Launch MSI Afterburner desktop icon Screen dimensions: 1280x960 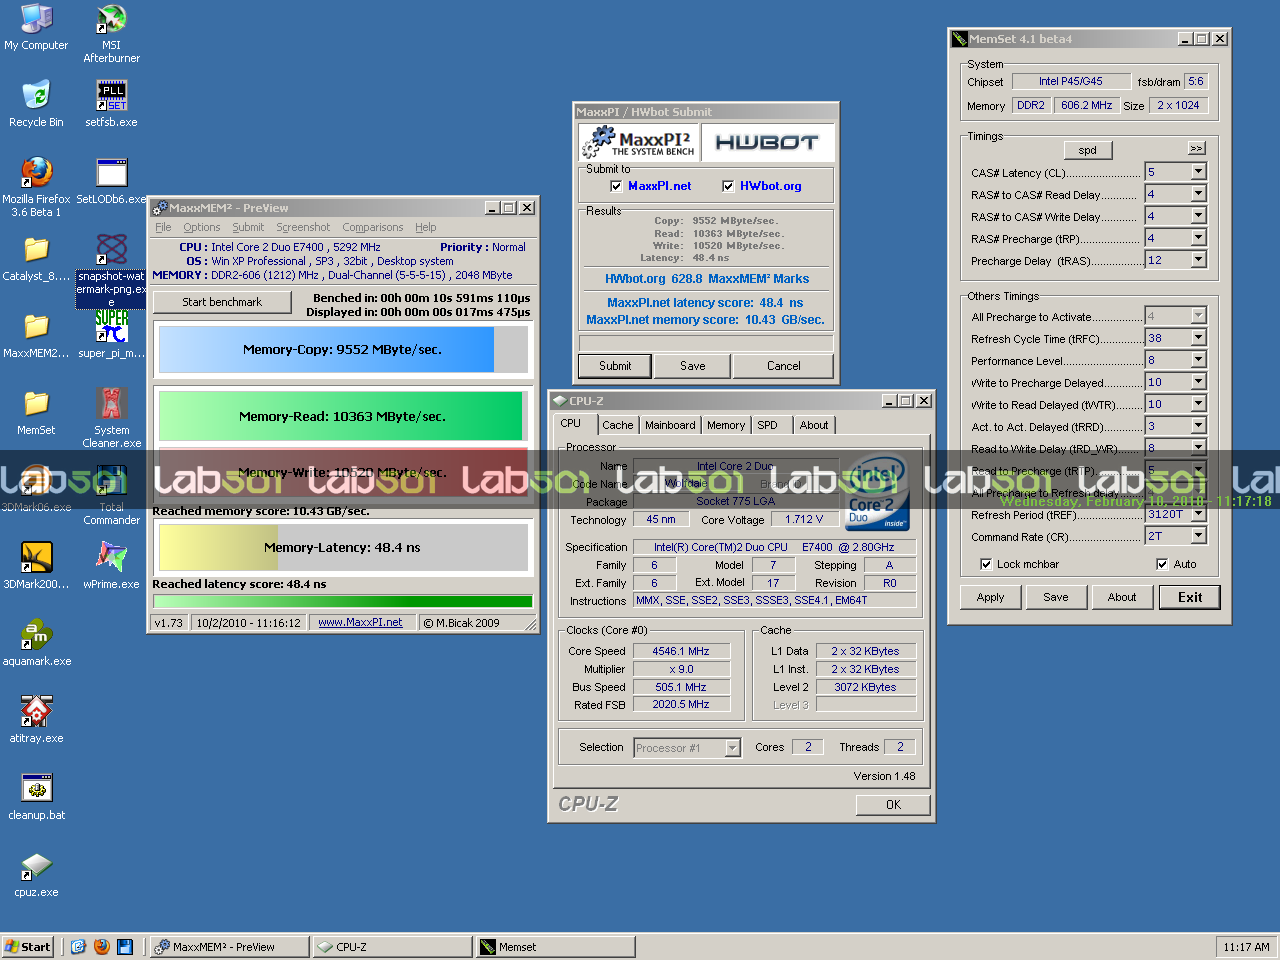[x=111, y=33]
